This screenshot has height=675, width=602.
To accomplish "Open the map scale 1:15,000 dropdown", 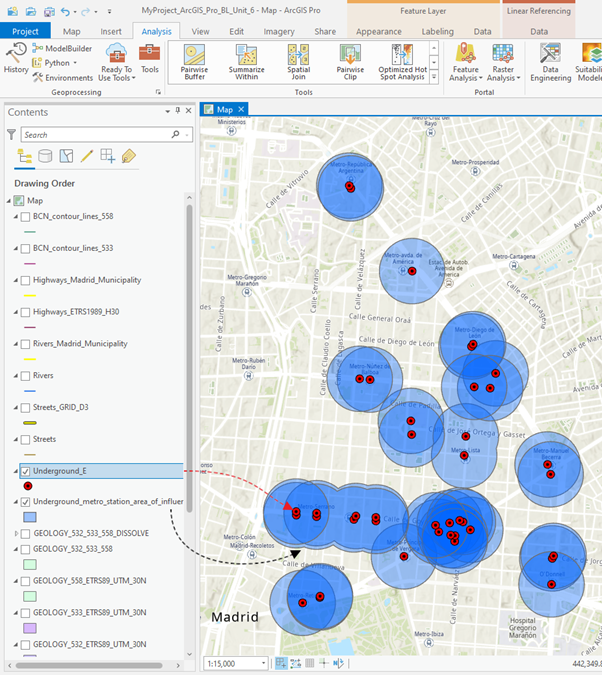I will pyautogui.click(x=263, y=663).
